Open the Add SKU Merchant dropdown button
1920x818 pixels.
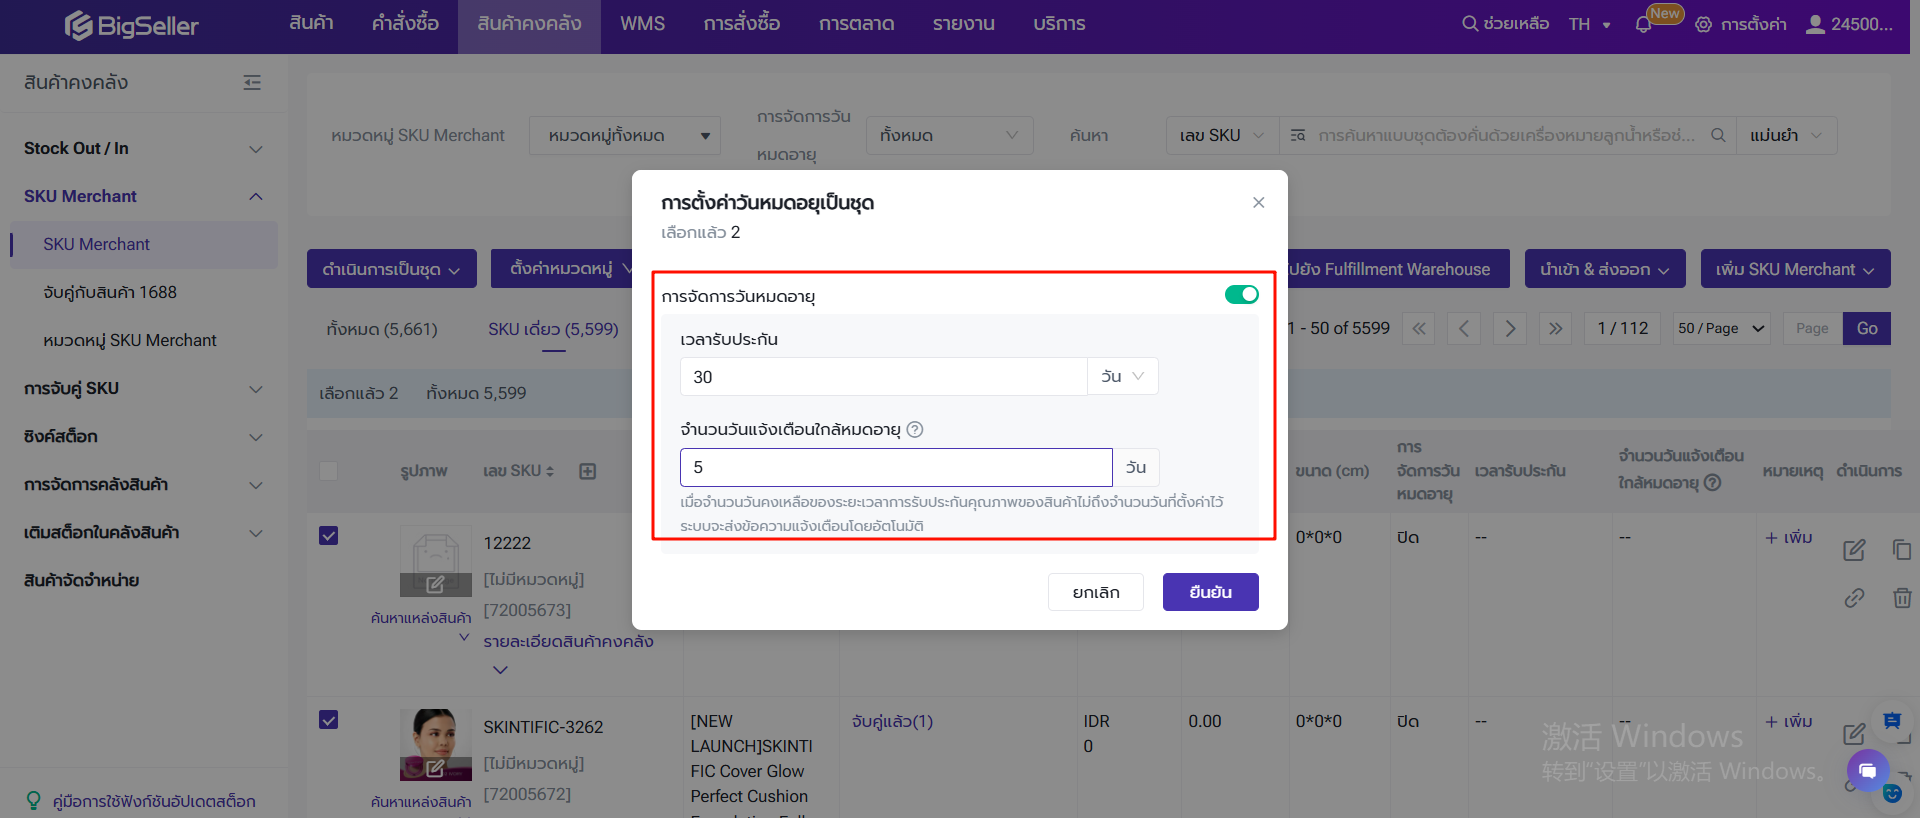point(1796,269)
